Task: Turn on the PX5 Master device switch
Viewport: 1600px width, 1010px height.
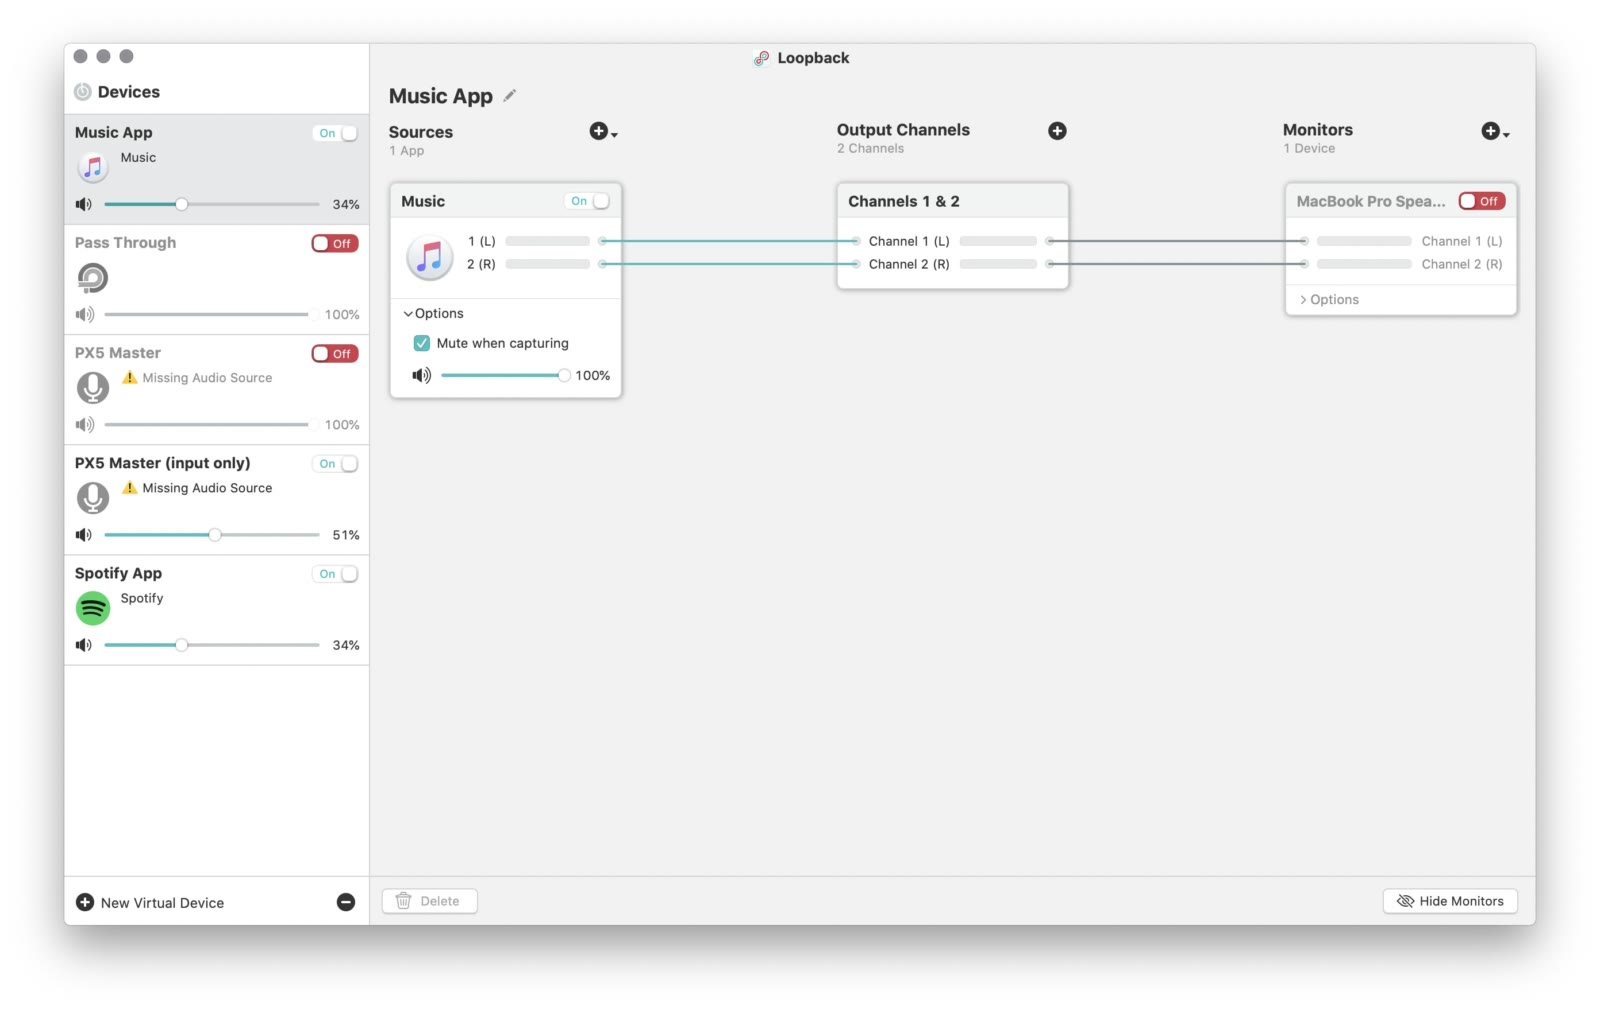Action: click(x=335, y=353)
